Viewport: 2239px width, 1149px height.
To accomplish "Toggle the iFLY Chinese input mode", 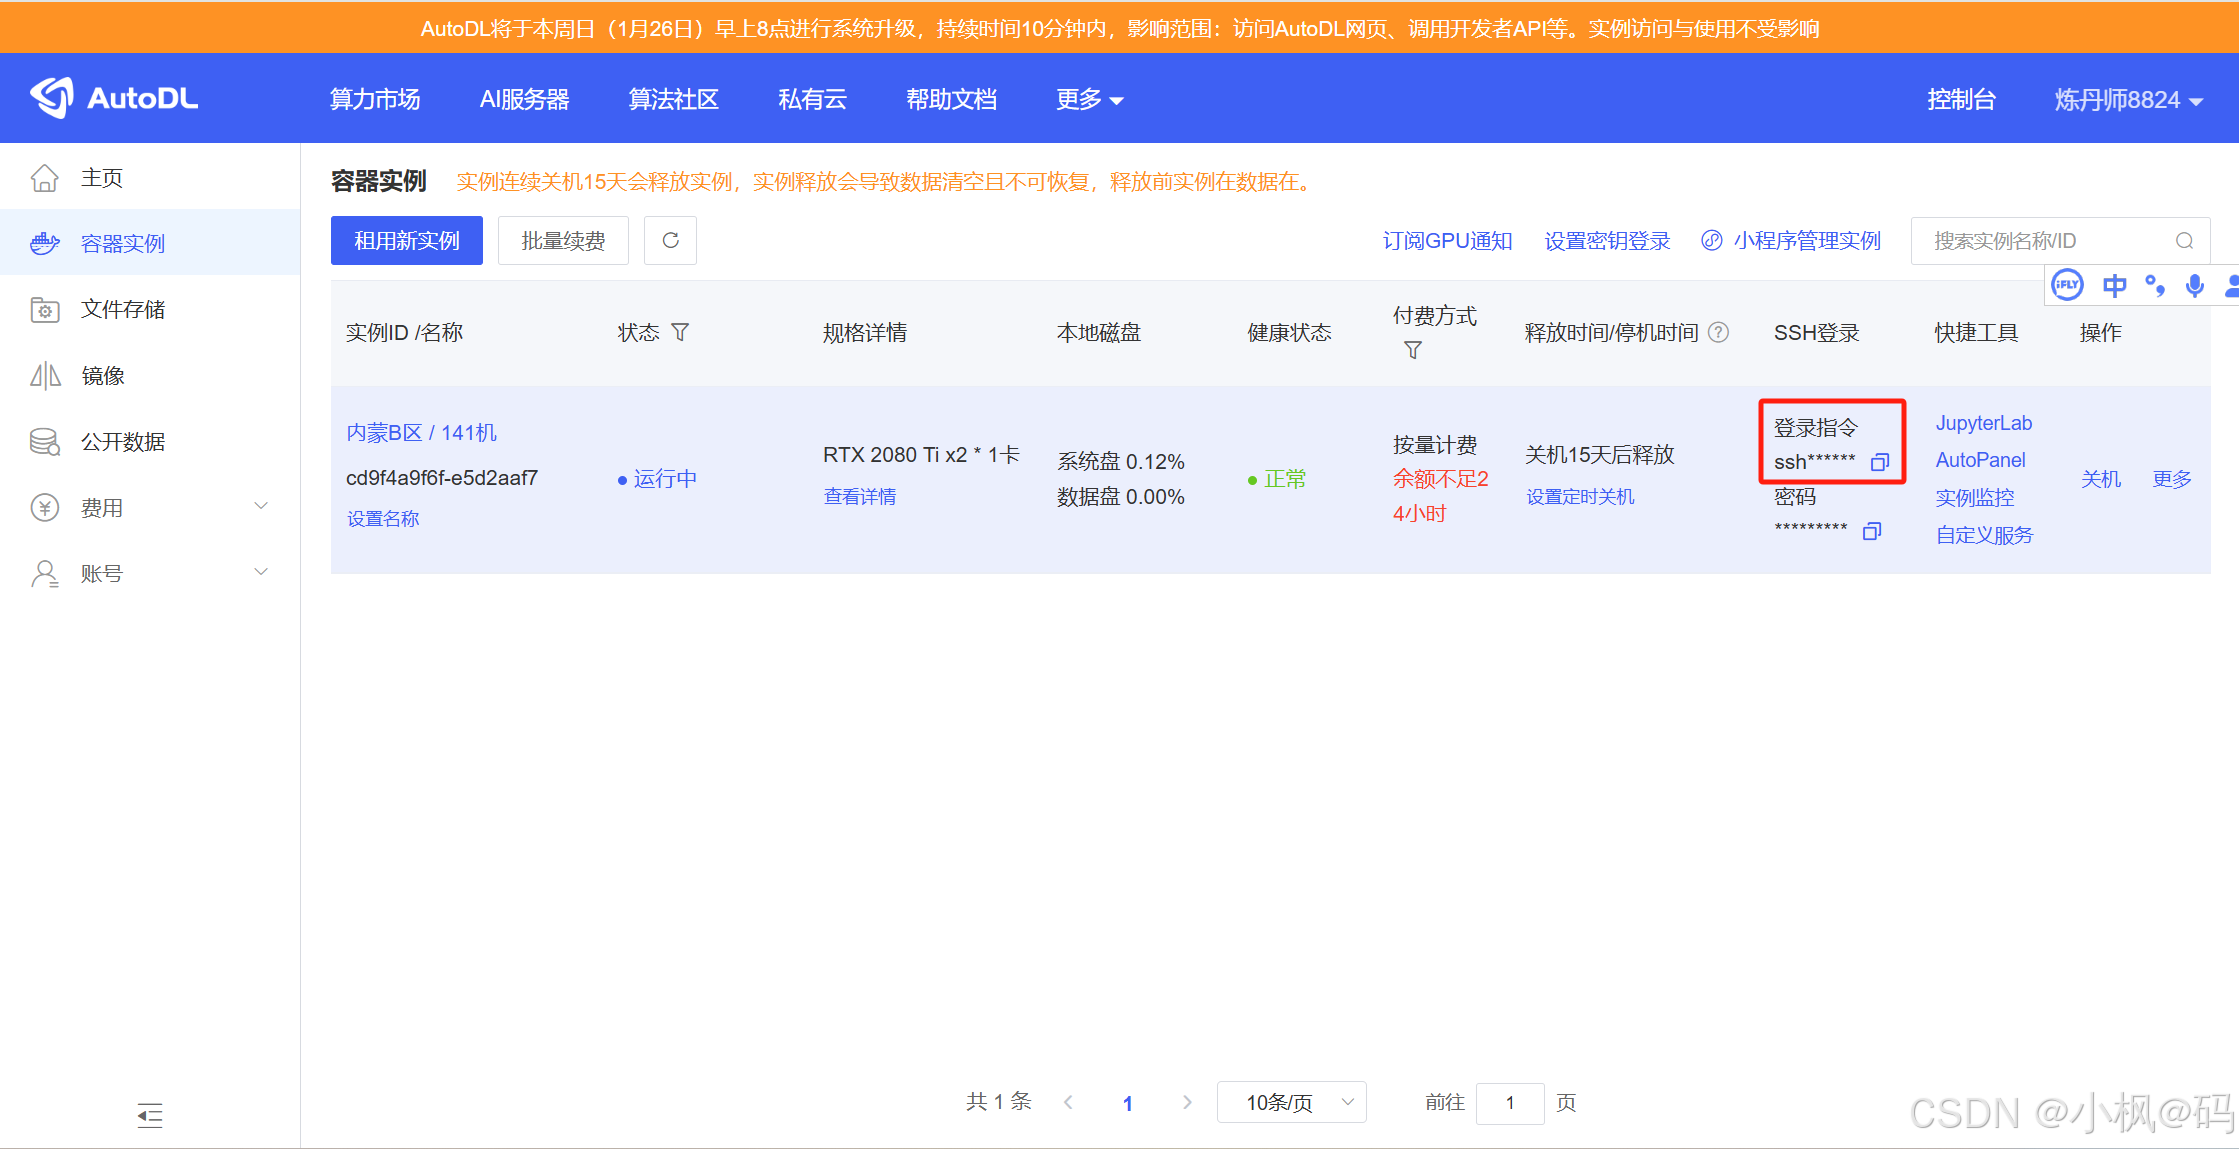I will pos(2114,286).
